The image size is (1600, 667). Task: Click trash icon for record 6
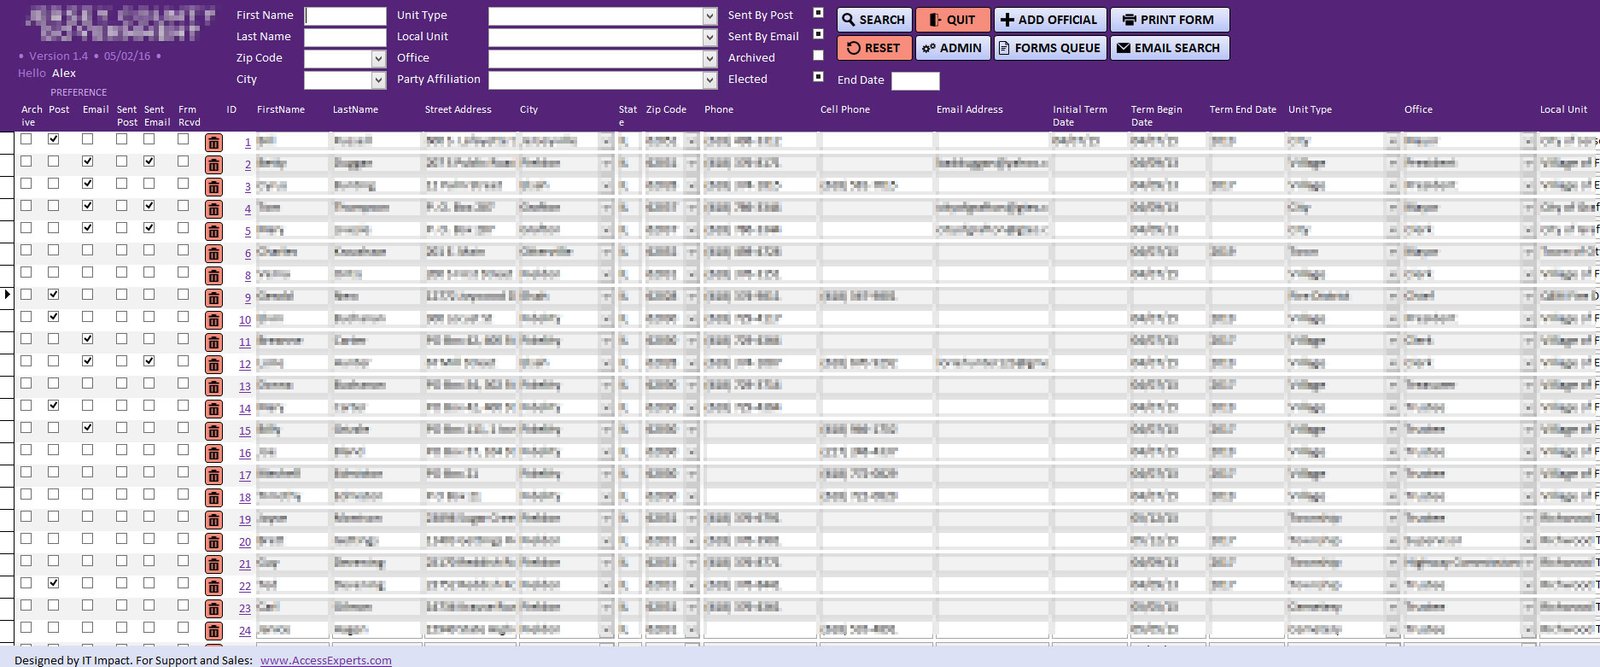(214, 254)
